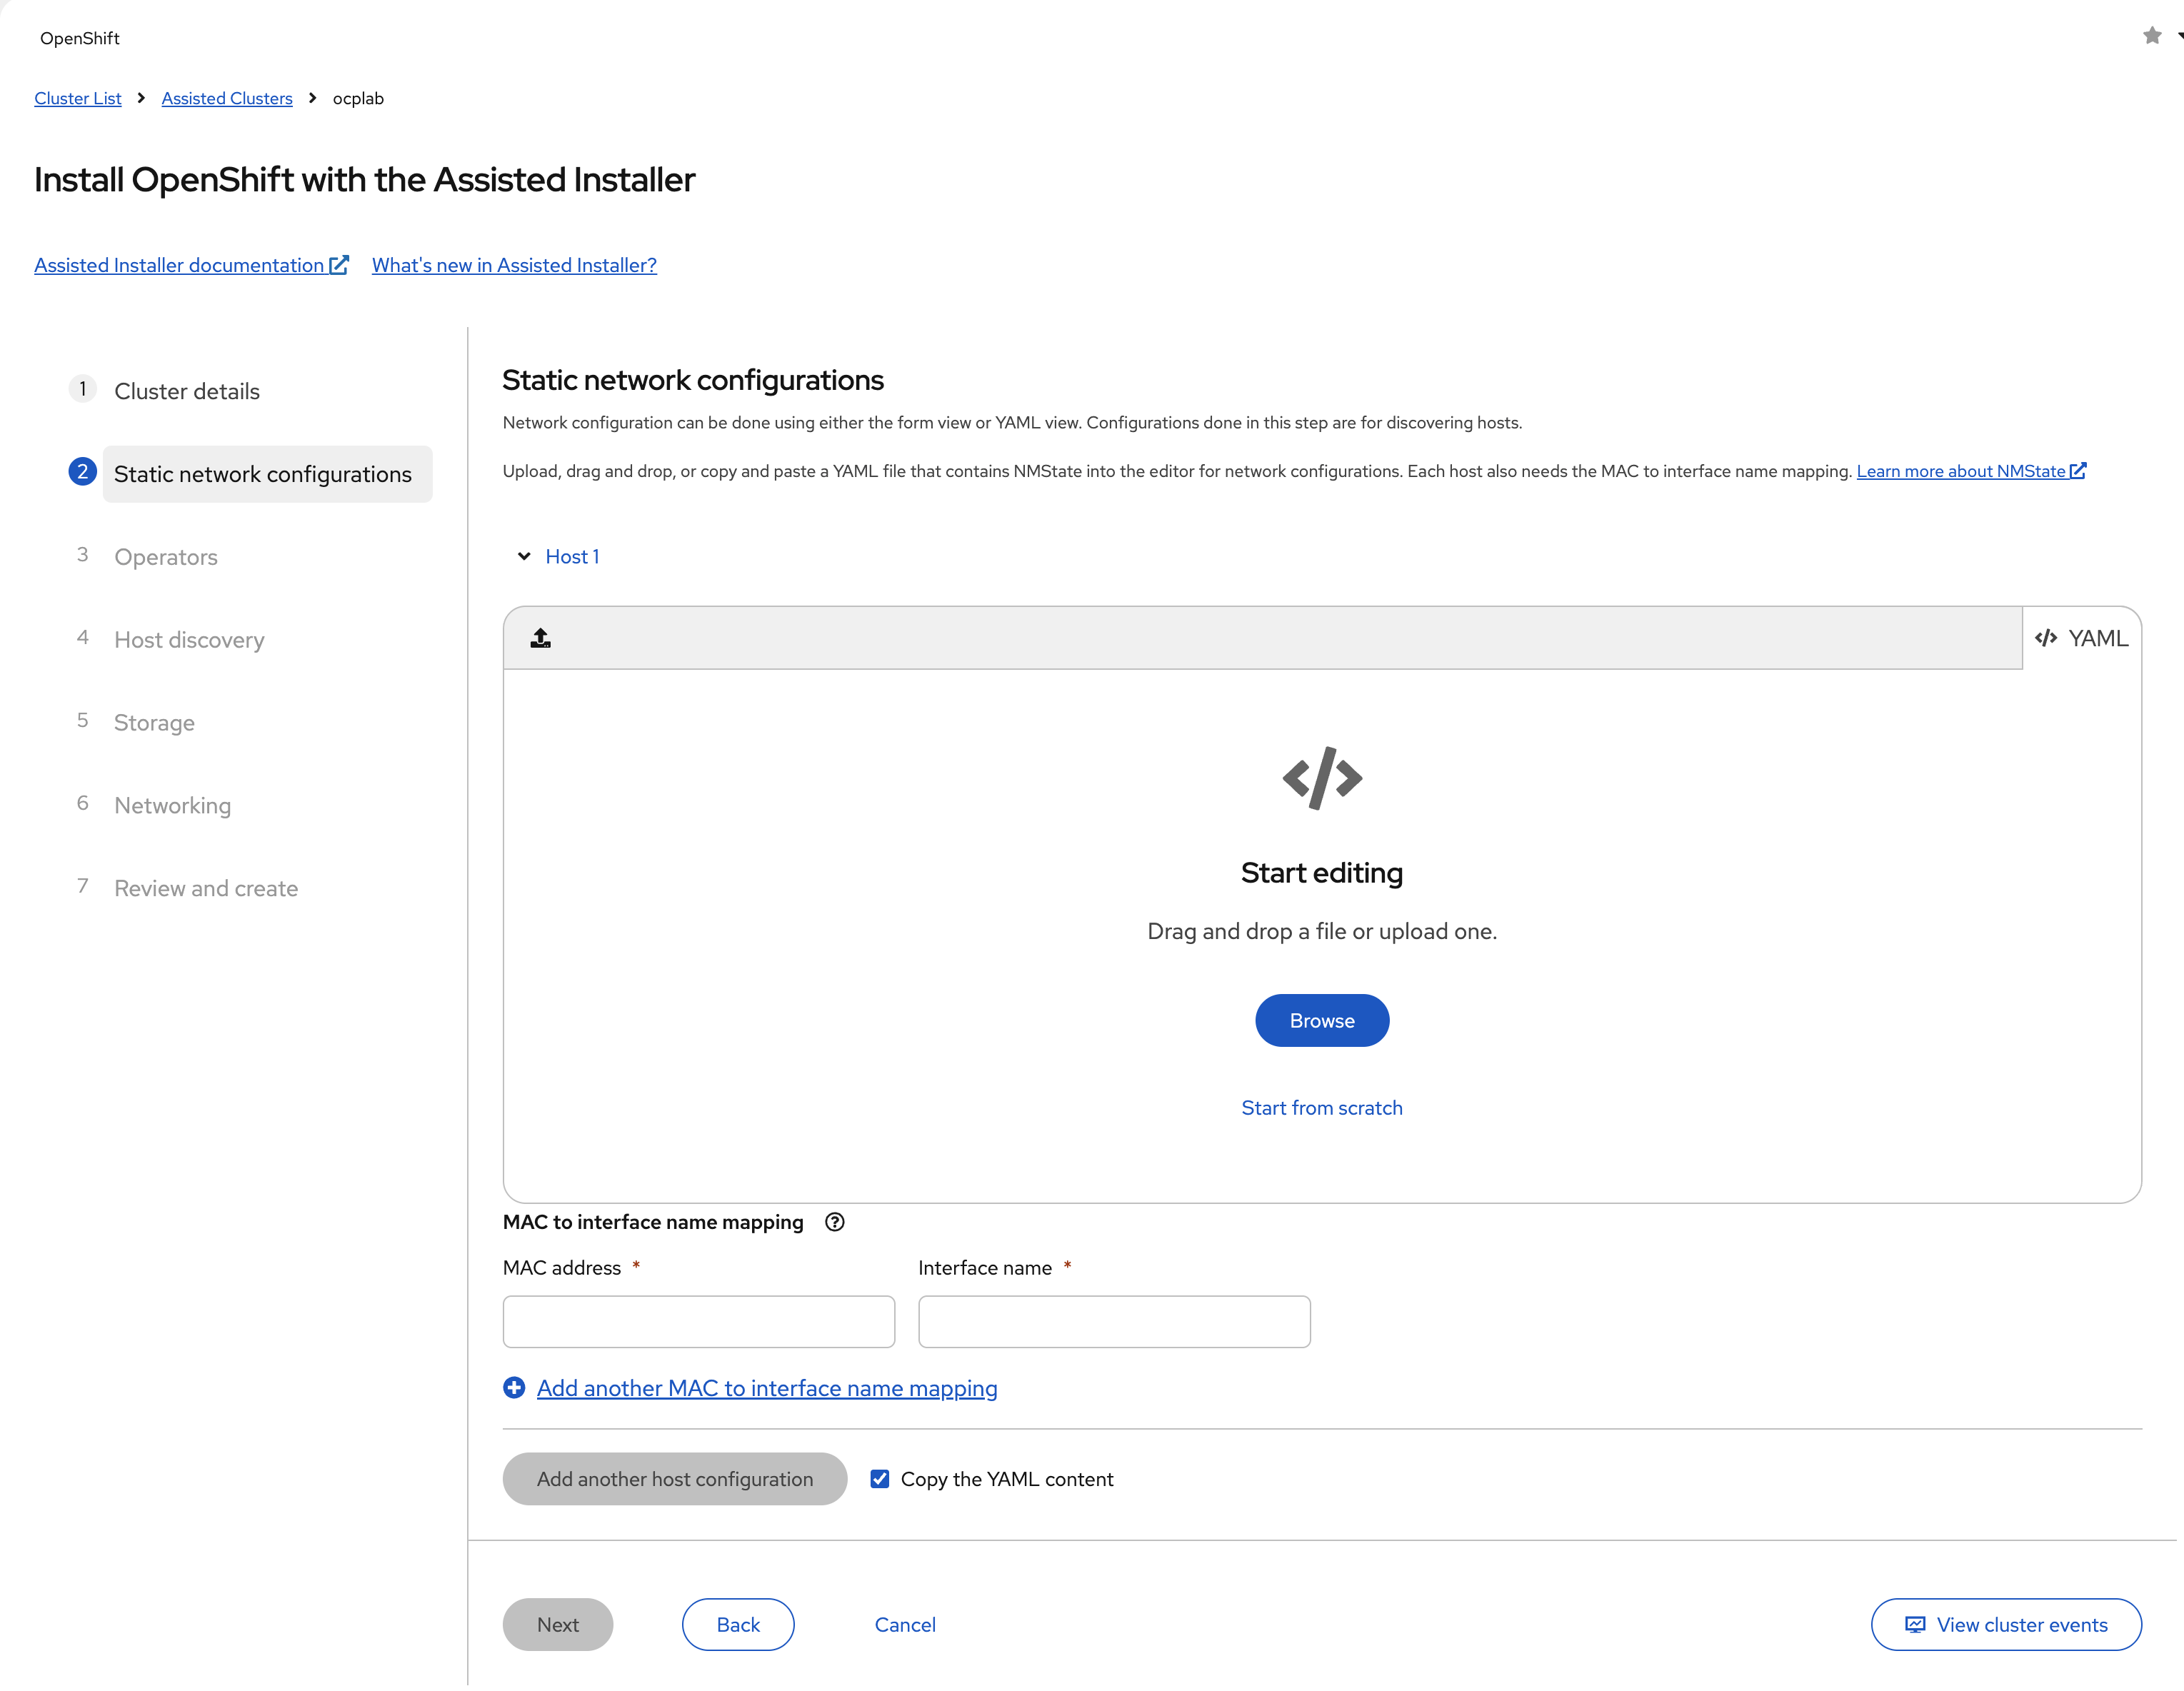Click the external link icon on Assisted Installer documentation
This screenshot has width=2184, height=1691.
tap(340, 264)
